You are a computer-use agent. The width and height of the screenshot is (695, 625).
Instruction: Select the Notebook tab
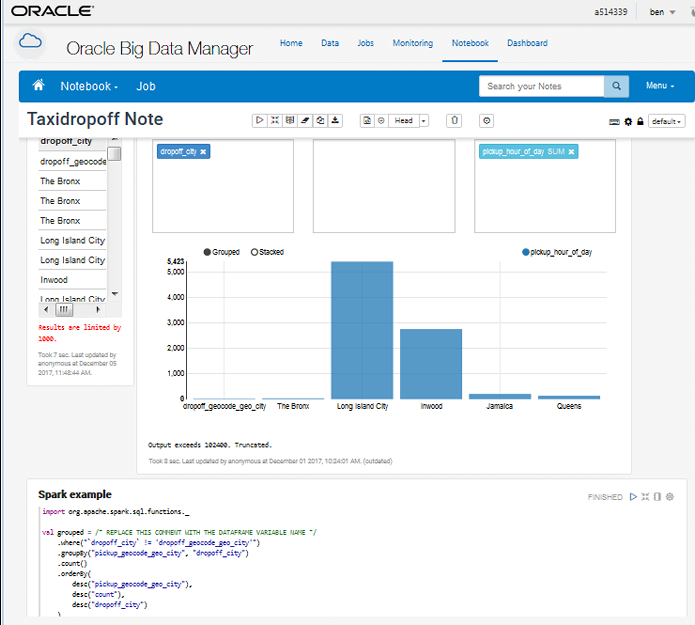(x=470, y=43)
